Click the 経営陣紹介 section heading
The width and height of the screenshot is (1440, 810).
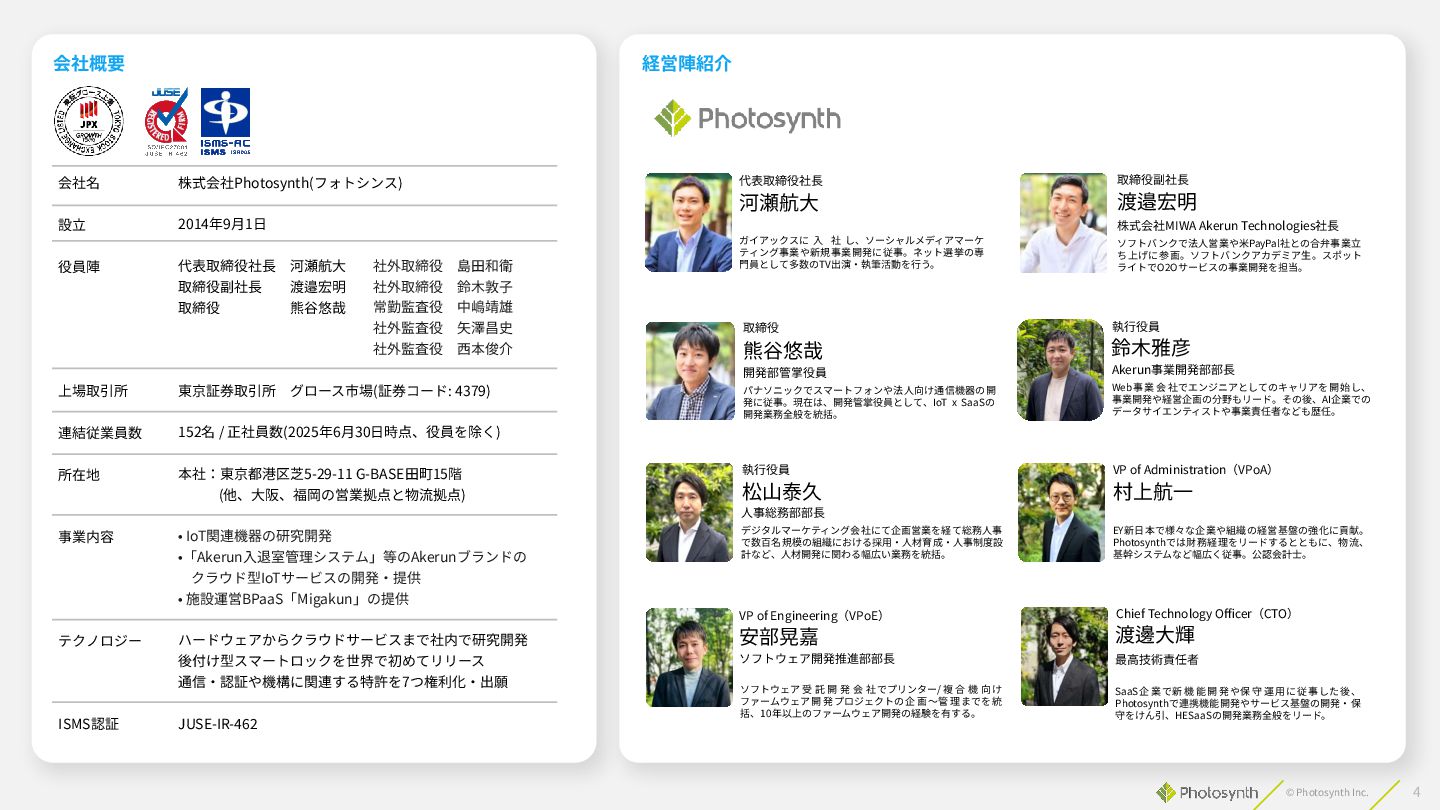[687, 63]
